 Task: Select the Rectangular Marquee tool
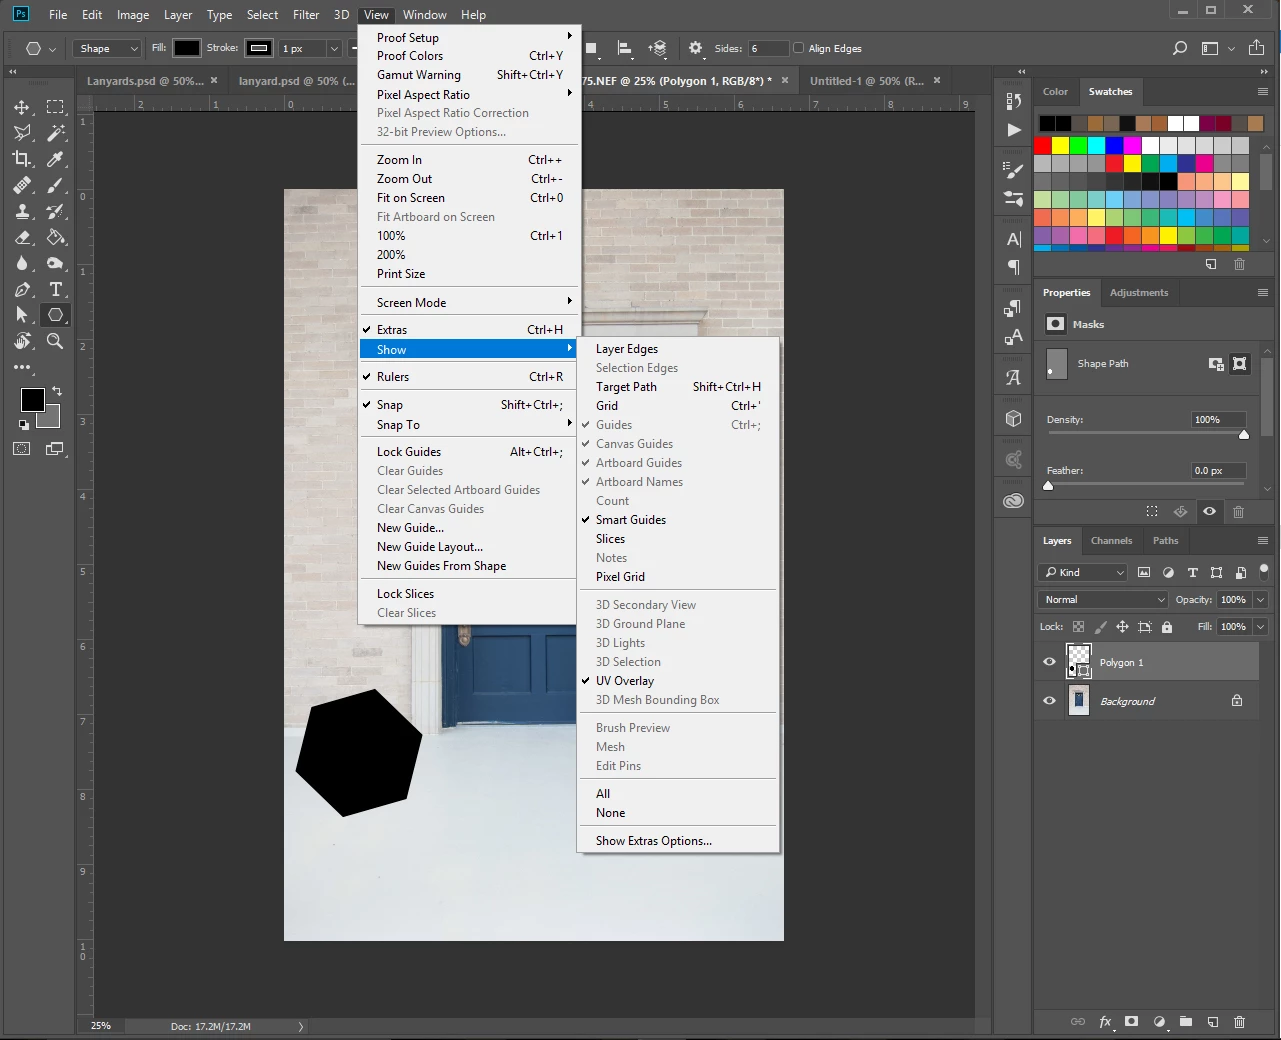tap(55, 107)
